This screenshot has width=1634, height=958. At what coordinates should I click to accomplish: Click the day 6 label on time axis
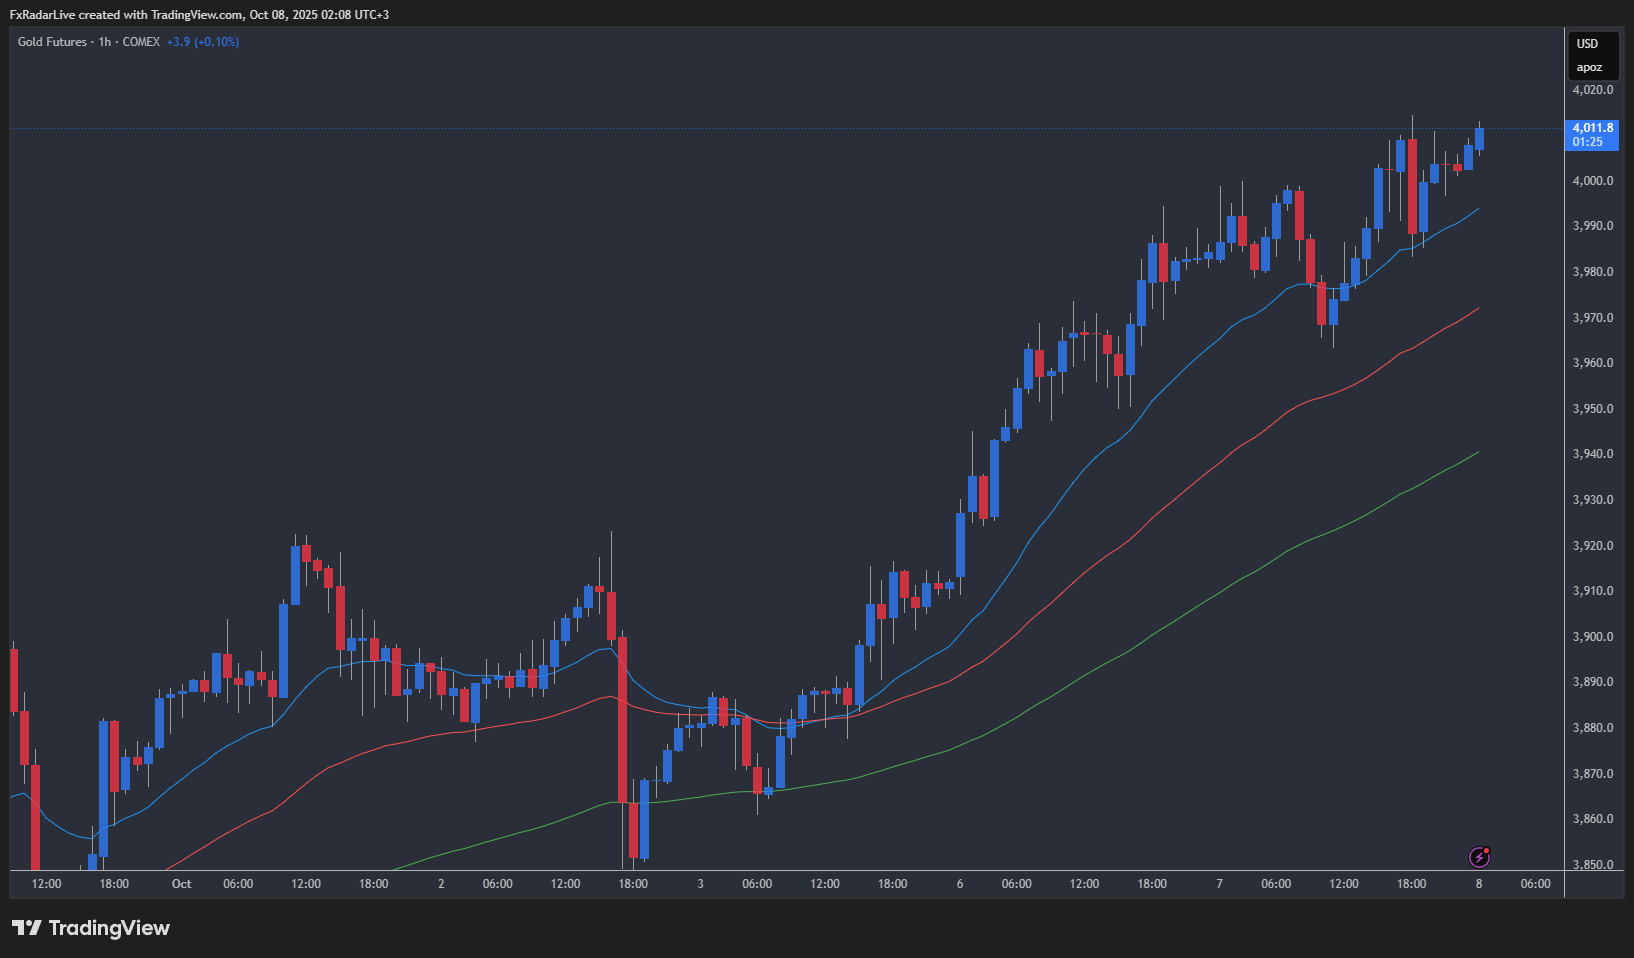(960, 884)
